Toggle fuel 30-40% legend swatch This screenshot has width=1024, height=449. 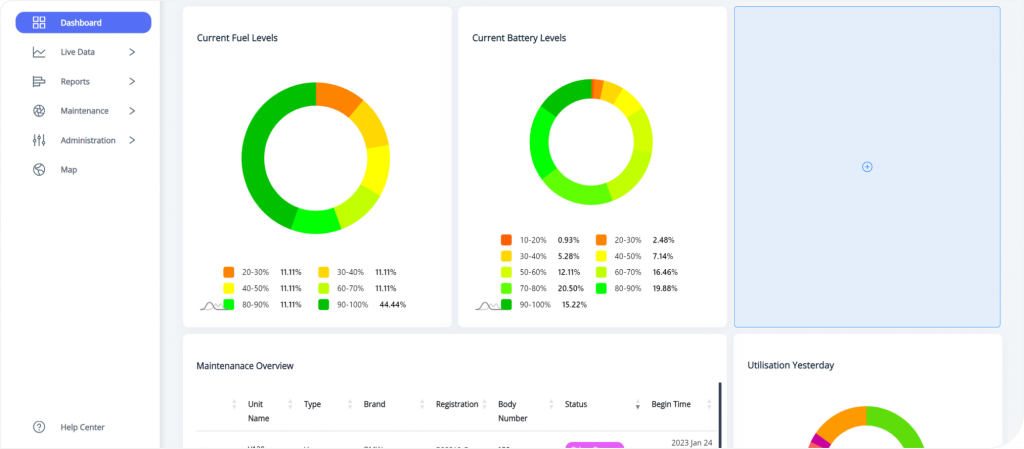324,272
